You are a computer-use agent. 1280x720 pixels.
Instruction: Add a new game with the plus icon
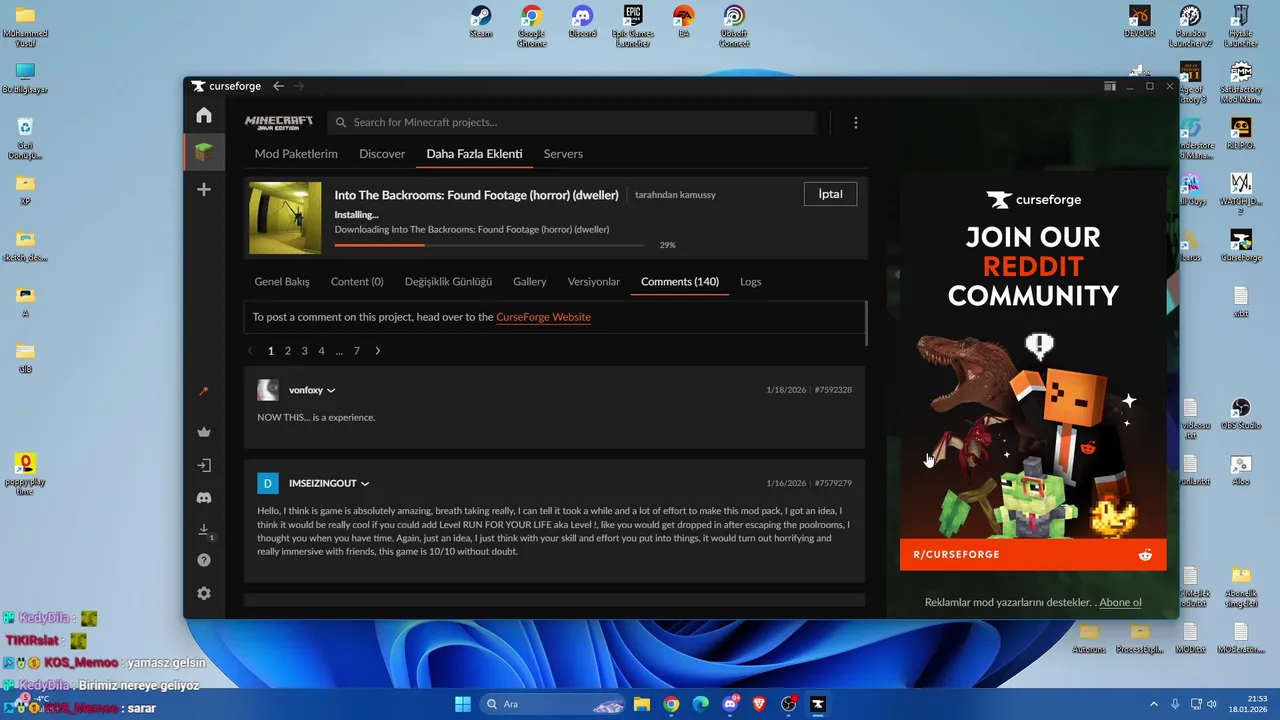click(x=204, y=189)
